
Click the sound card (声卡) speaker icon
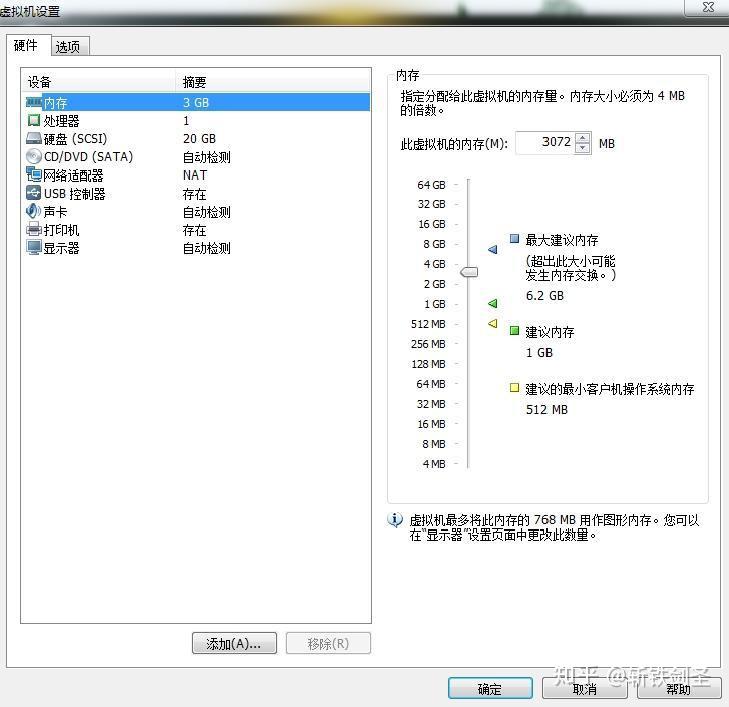[33, 211]
